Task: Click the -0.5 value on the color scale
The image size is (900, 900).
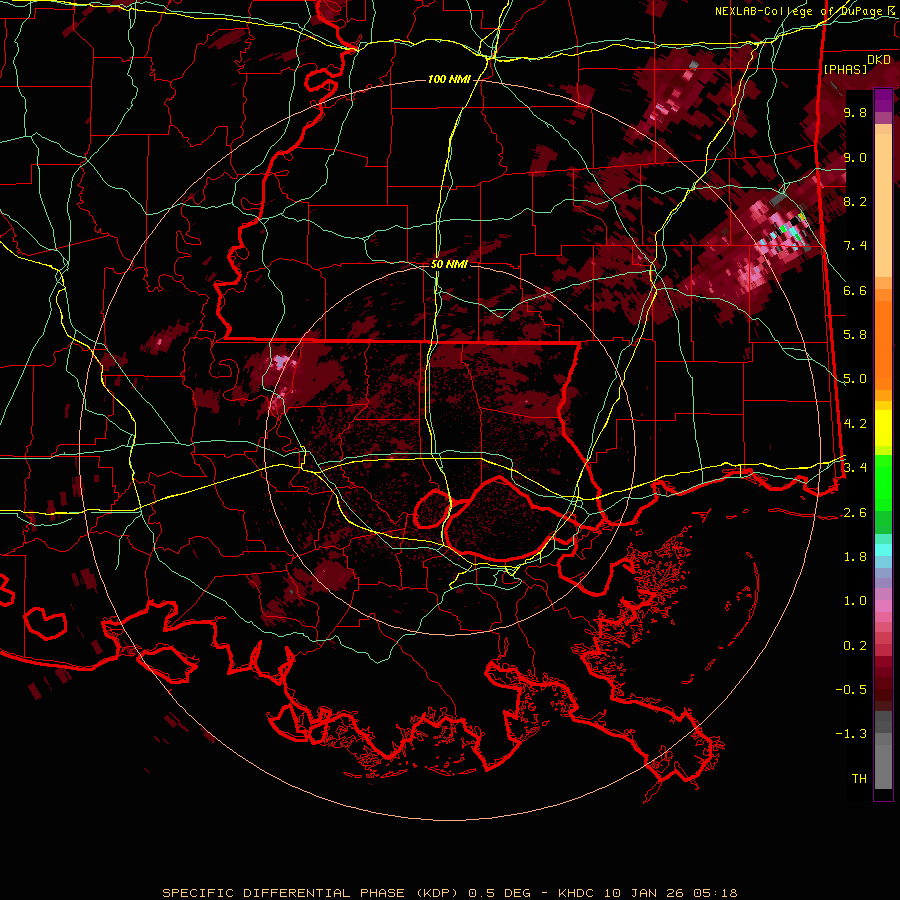Action: 851,690
